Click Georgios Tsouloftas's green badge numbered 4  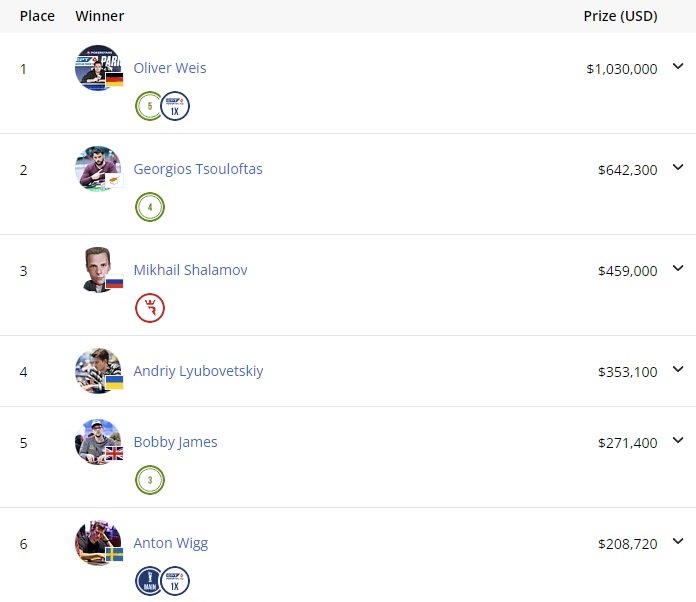(x=149, y=207)
